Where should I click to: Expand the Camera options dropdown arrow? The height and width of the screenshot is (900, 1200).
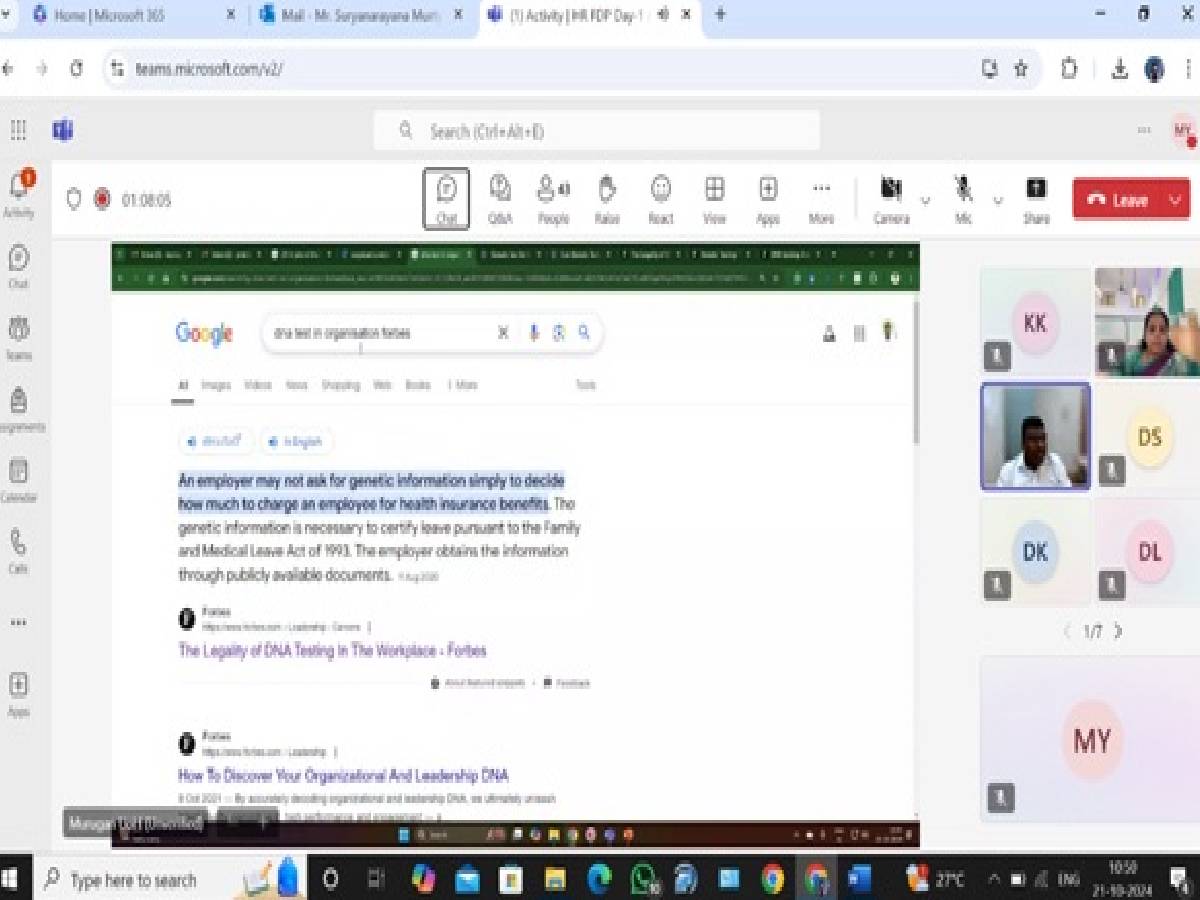coord(926,200)
